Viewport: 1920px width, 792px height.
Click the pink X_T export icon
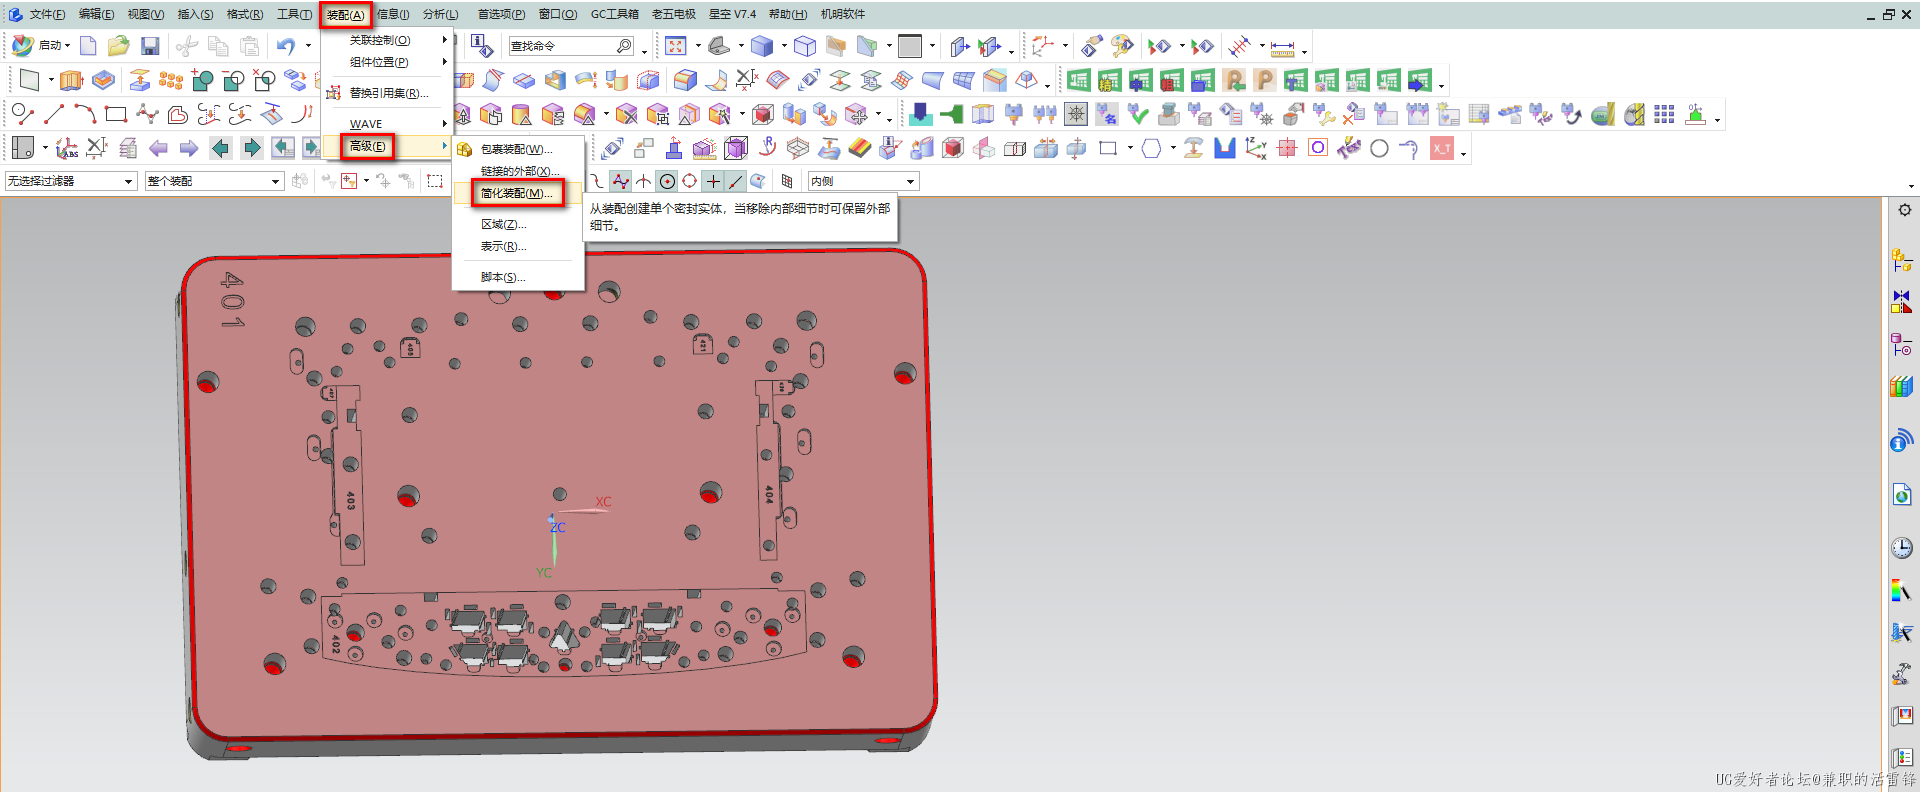tap(1442, 149)
